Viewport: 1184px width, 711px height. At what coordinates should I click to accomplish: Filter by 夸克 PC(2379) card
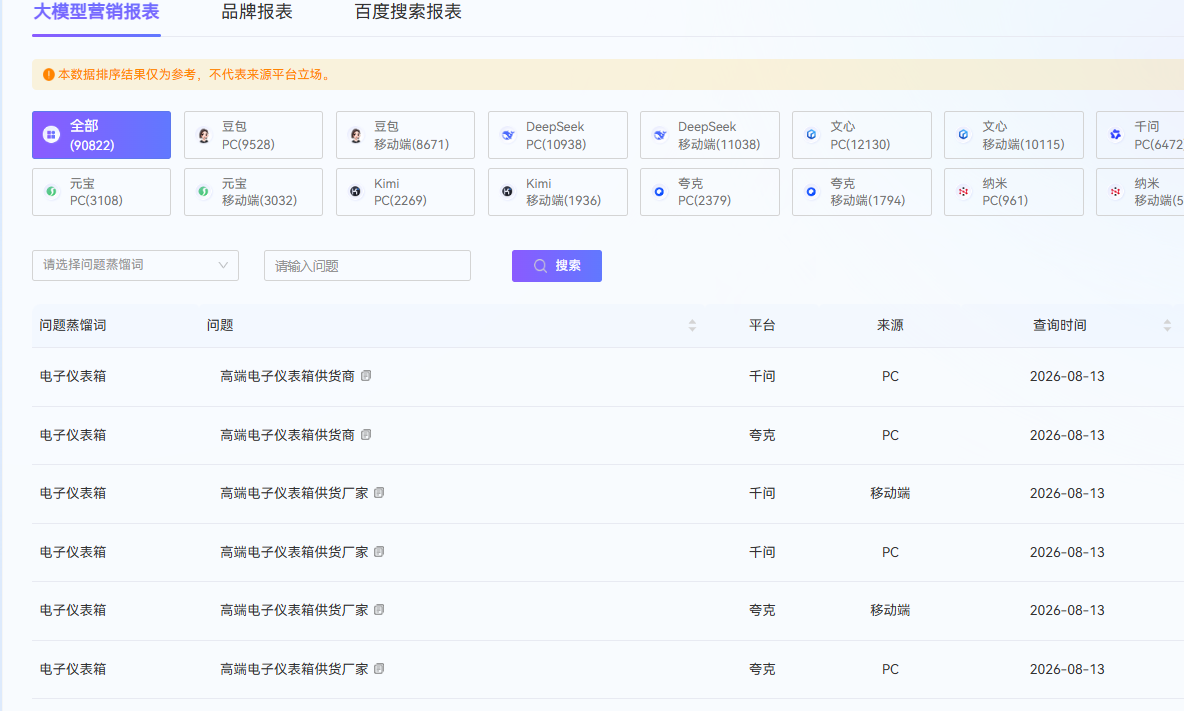click(710, 192)
